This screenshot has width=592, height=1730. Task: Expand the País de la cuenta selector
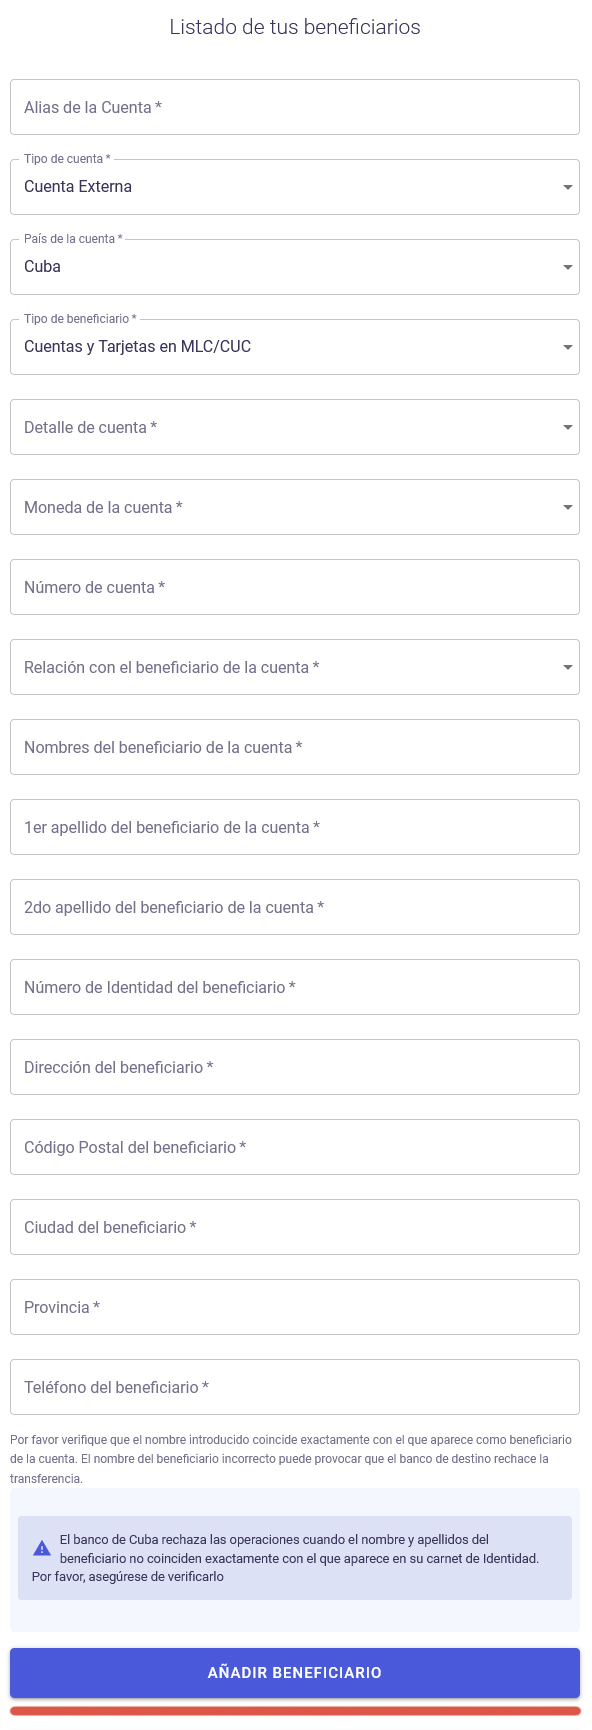pyautogui.click(x=295, y=267)
